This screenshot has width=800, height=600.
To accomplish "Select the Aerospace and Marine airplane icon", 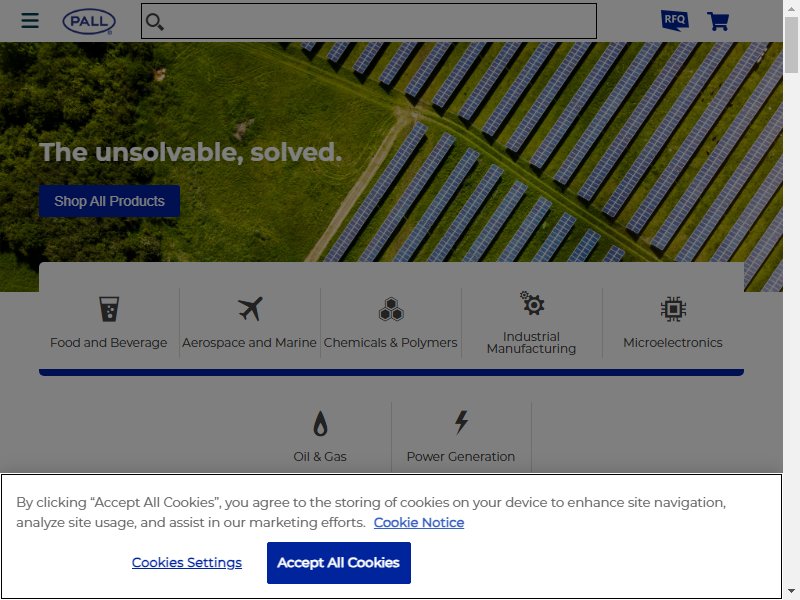I will coord(250,309).
